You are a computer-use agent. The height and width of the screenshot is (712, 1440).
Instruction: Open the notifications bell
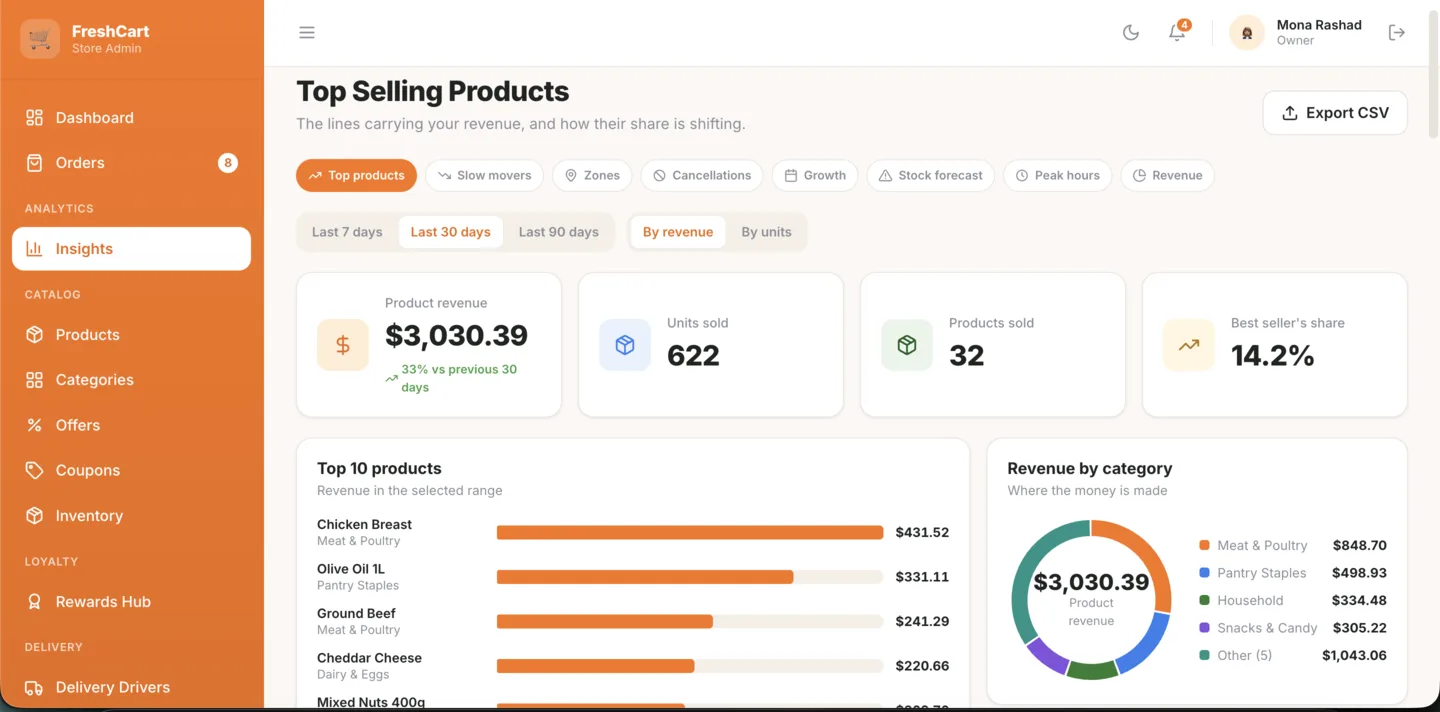tap(1177, 33)
